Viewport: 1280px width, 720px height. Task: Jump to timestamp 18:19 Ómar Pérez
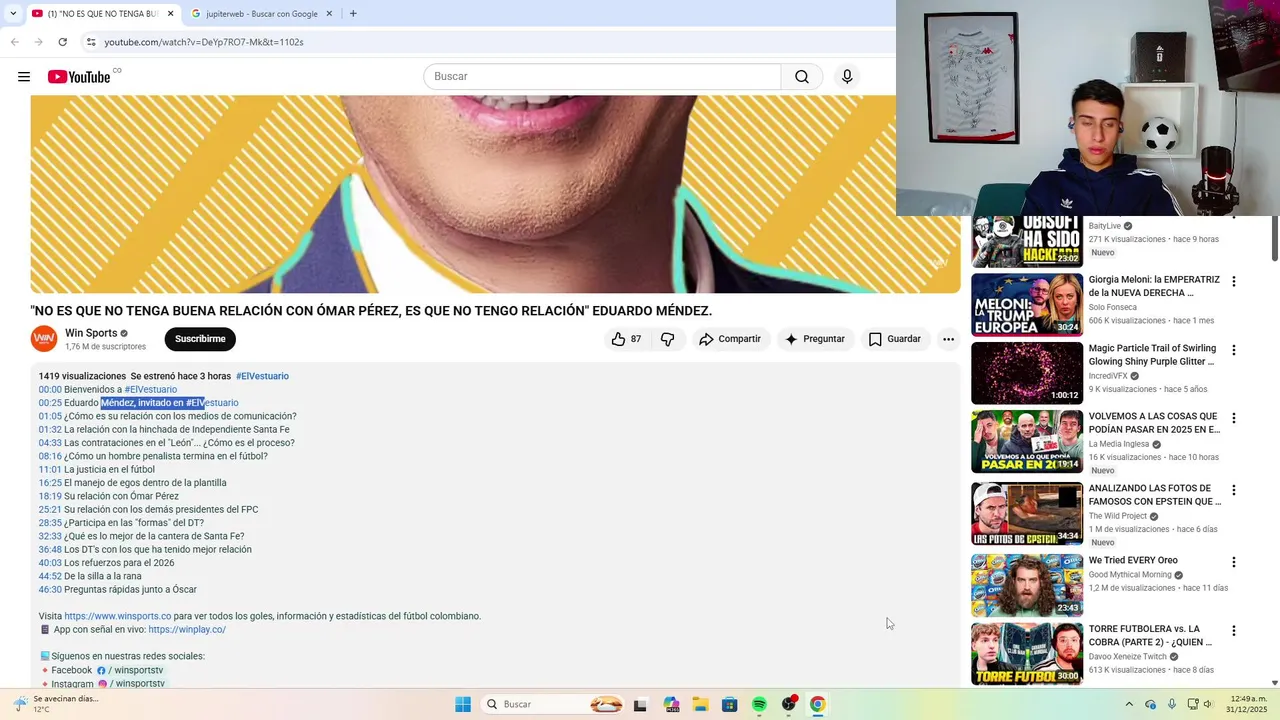(50, 496)
